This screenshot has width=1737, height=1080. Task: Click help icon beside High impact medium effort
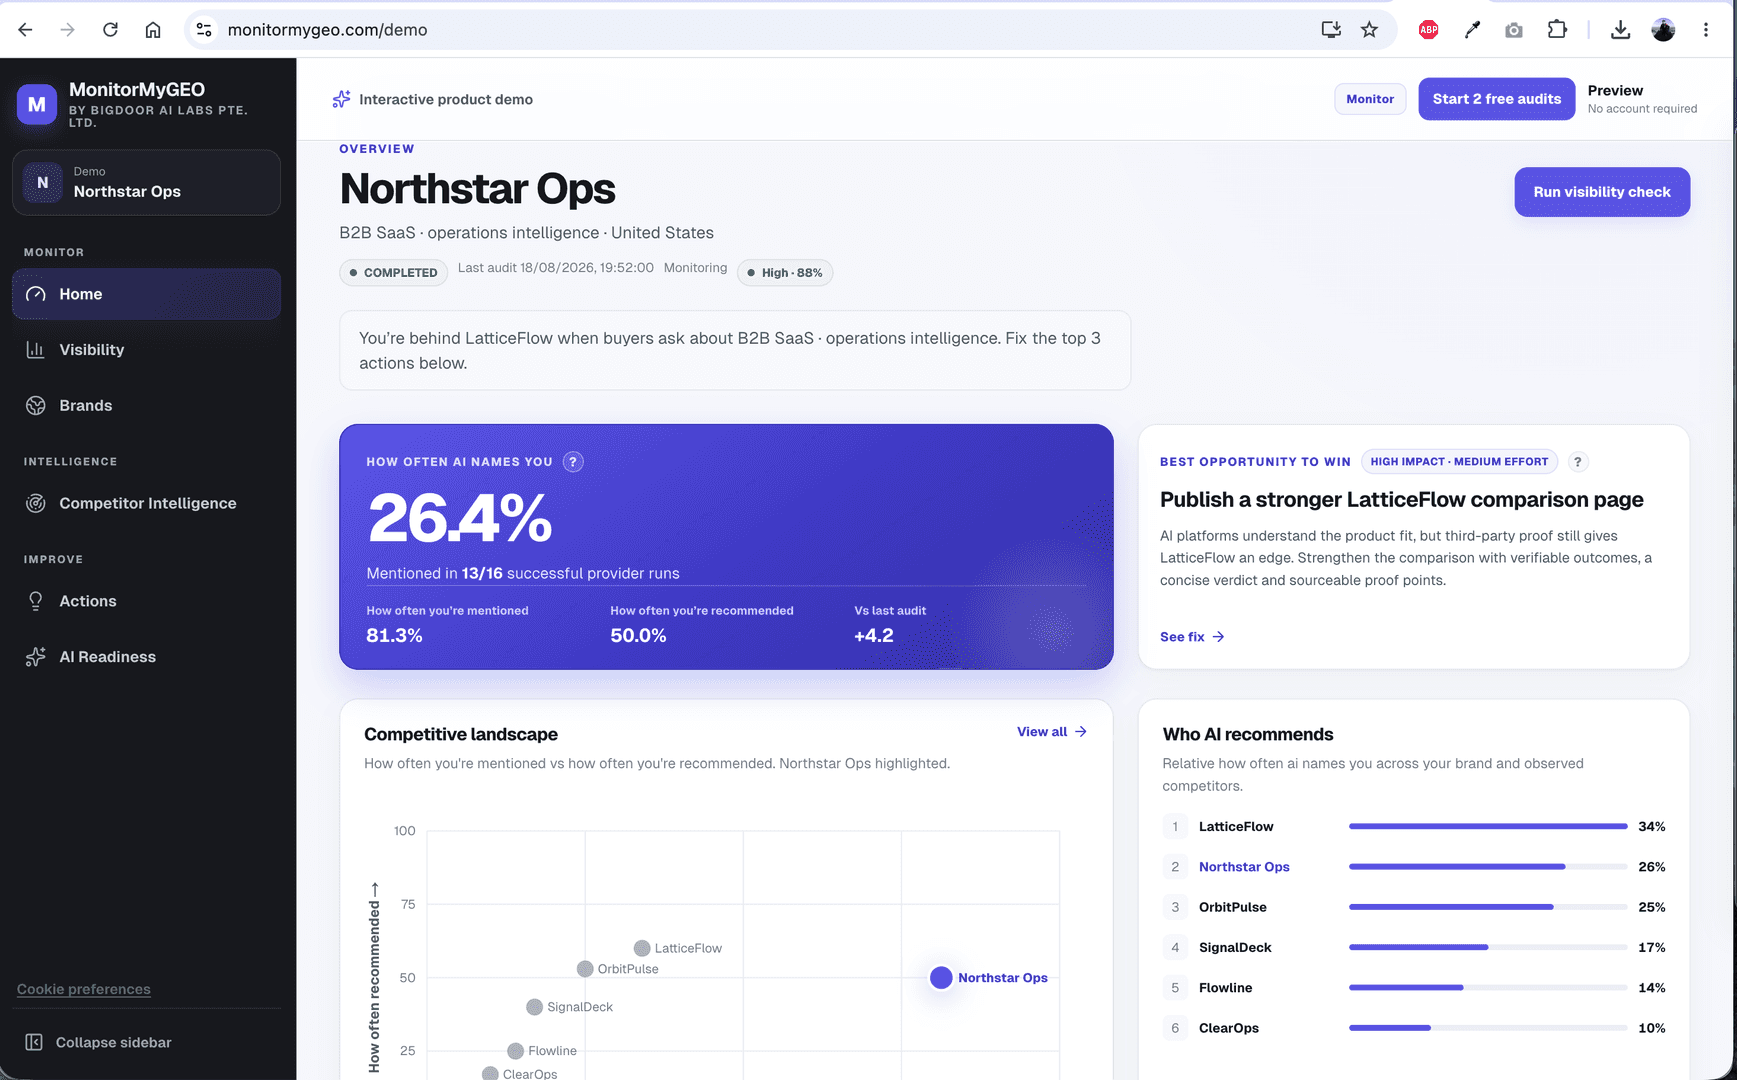(1578, 462)
